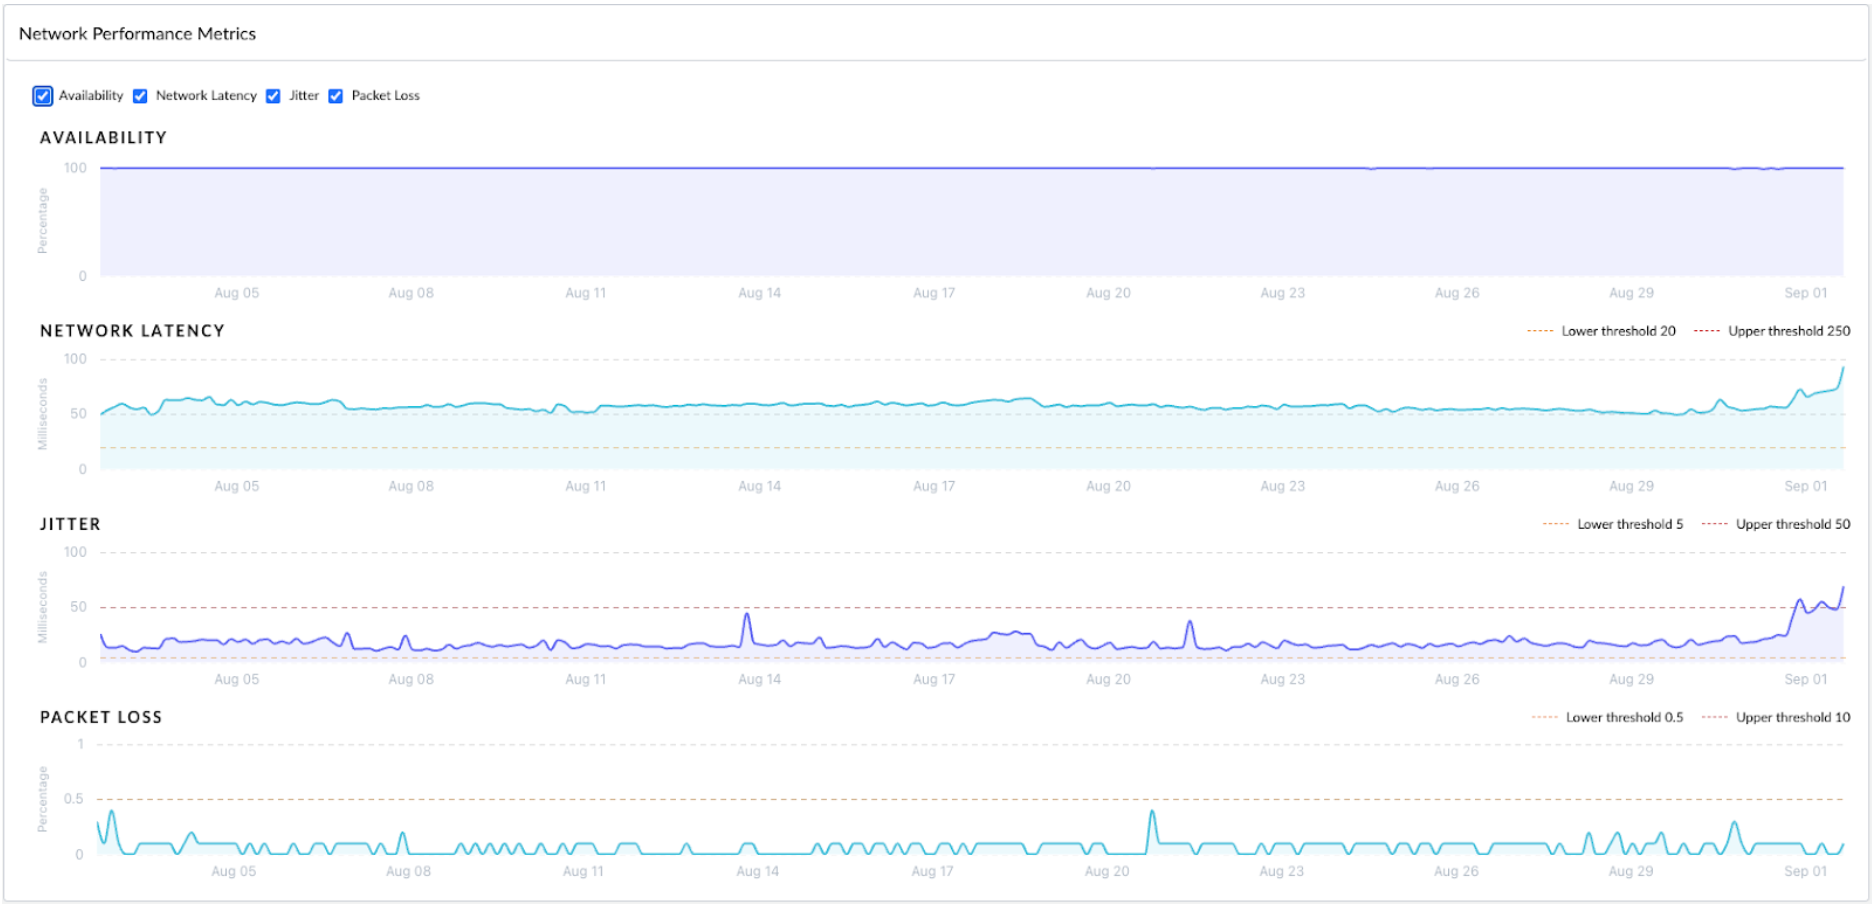Viewport: 1872px width, 906px height.
Task: Select the AVAILABILITY chart heading
Action: tap(103, 138)
